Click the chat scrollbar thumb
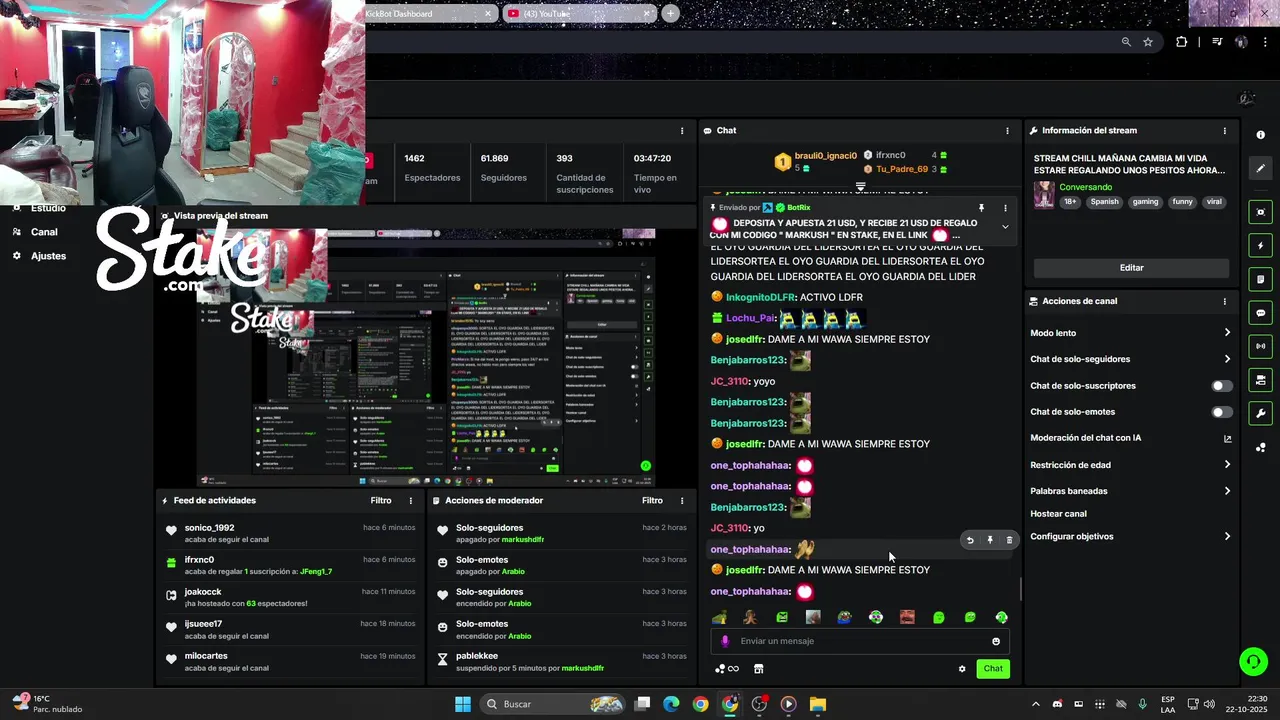1280x720 pixels. [1020, 589]
